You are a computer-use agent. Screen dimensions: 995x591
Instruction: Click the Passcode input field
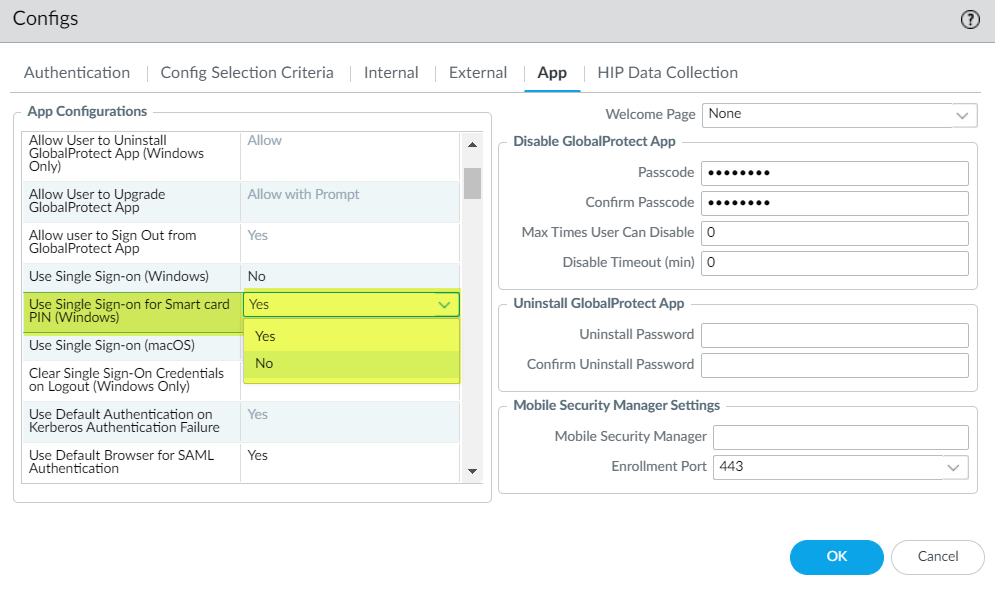[x=835, y=173]
